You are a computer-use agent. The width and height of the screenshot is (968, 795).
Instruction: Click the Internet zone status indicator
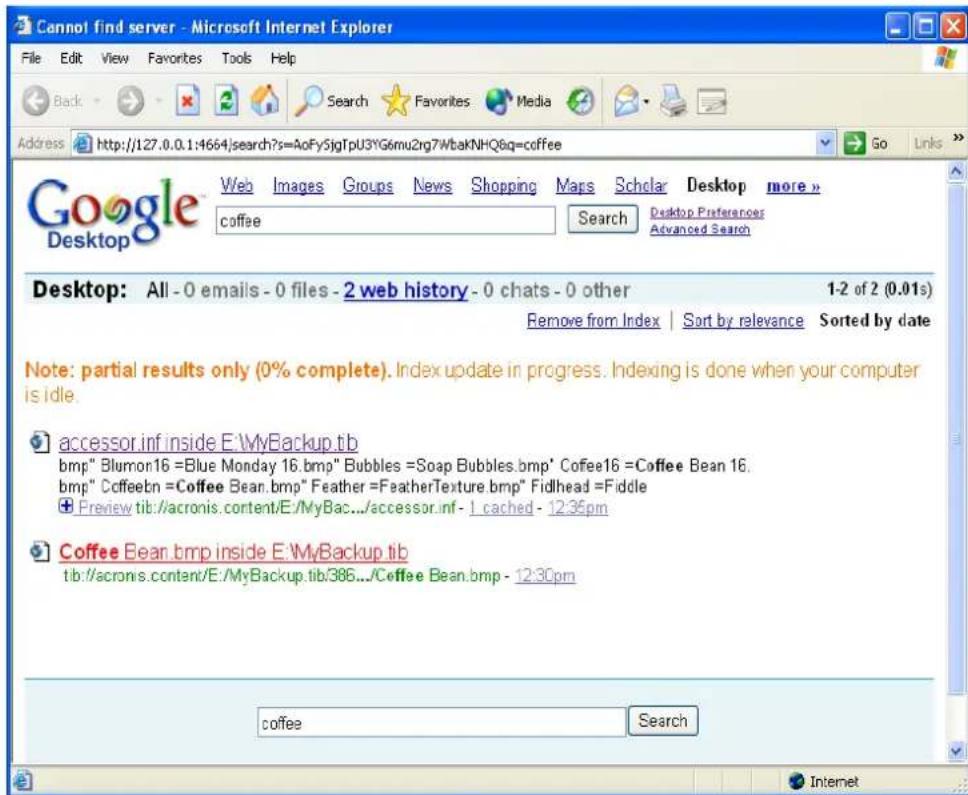(824, 781)
